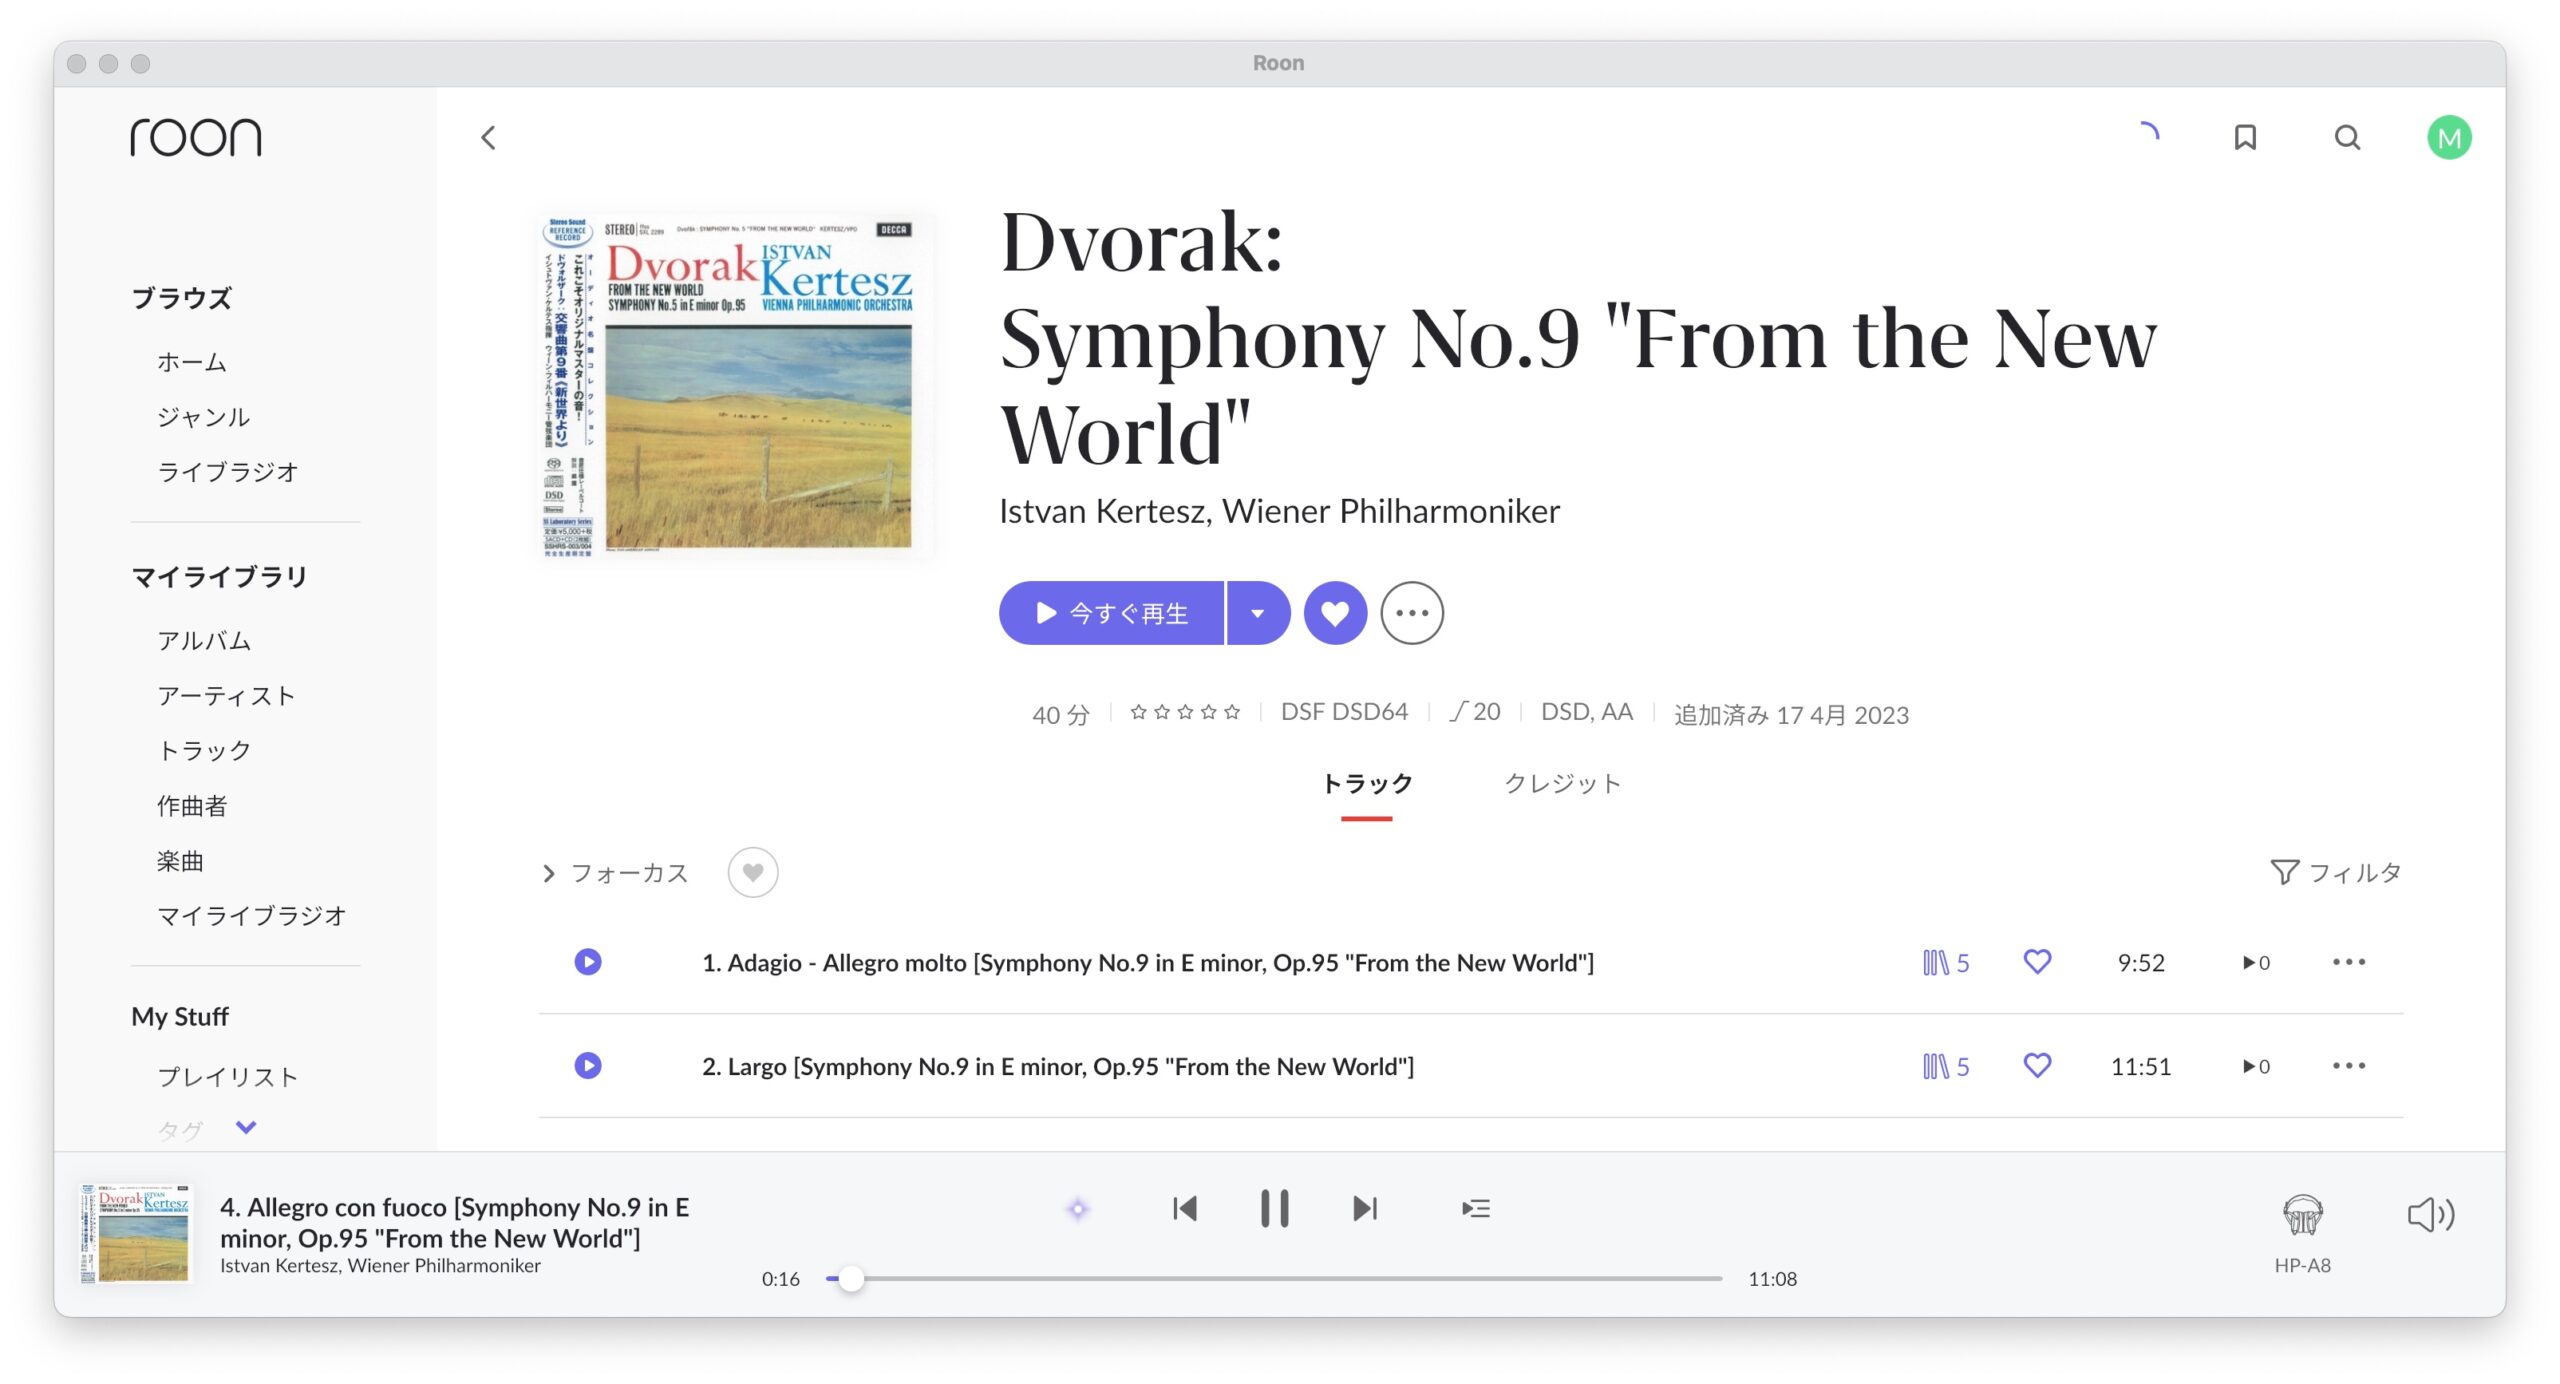Open 作曲者 in the sidebar
This screenshot has height=1384, width=2560.
point(192,806)
